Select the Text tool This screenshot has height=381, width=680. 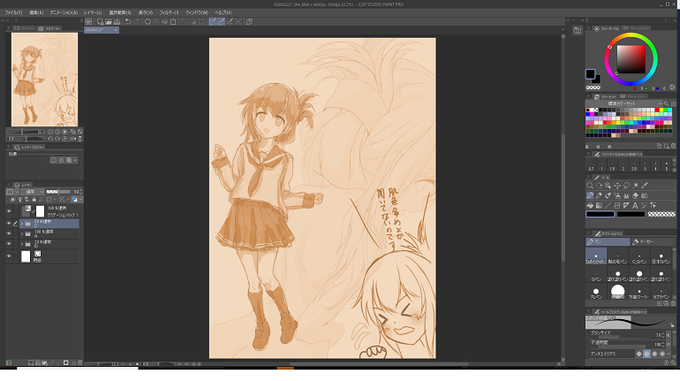click(635, 205)
